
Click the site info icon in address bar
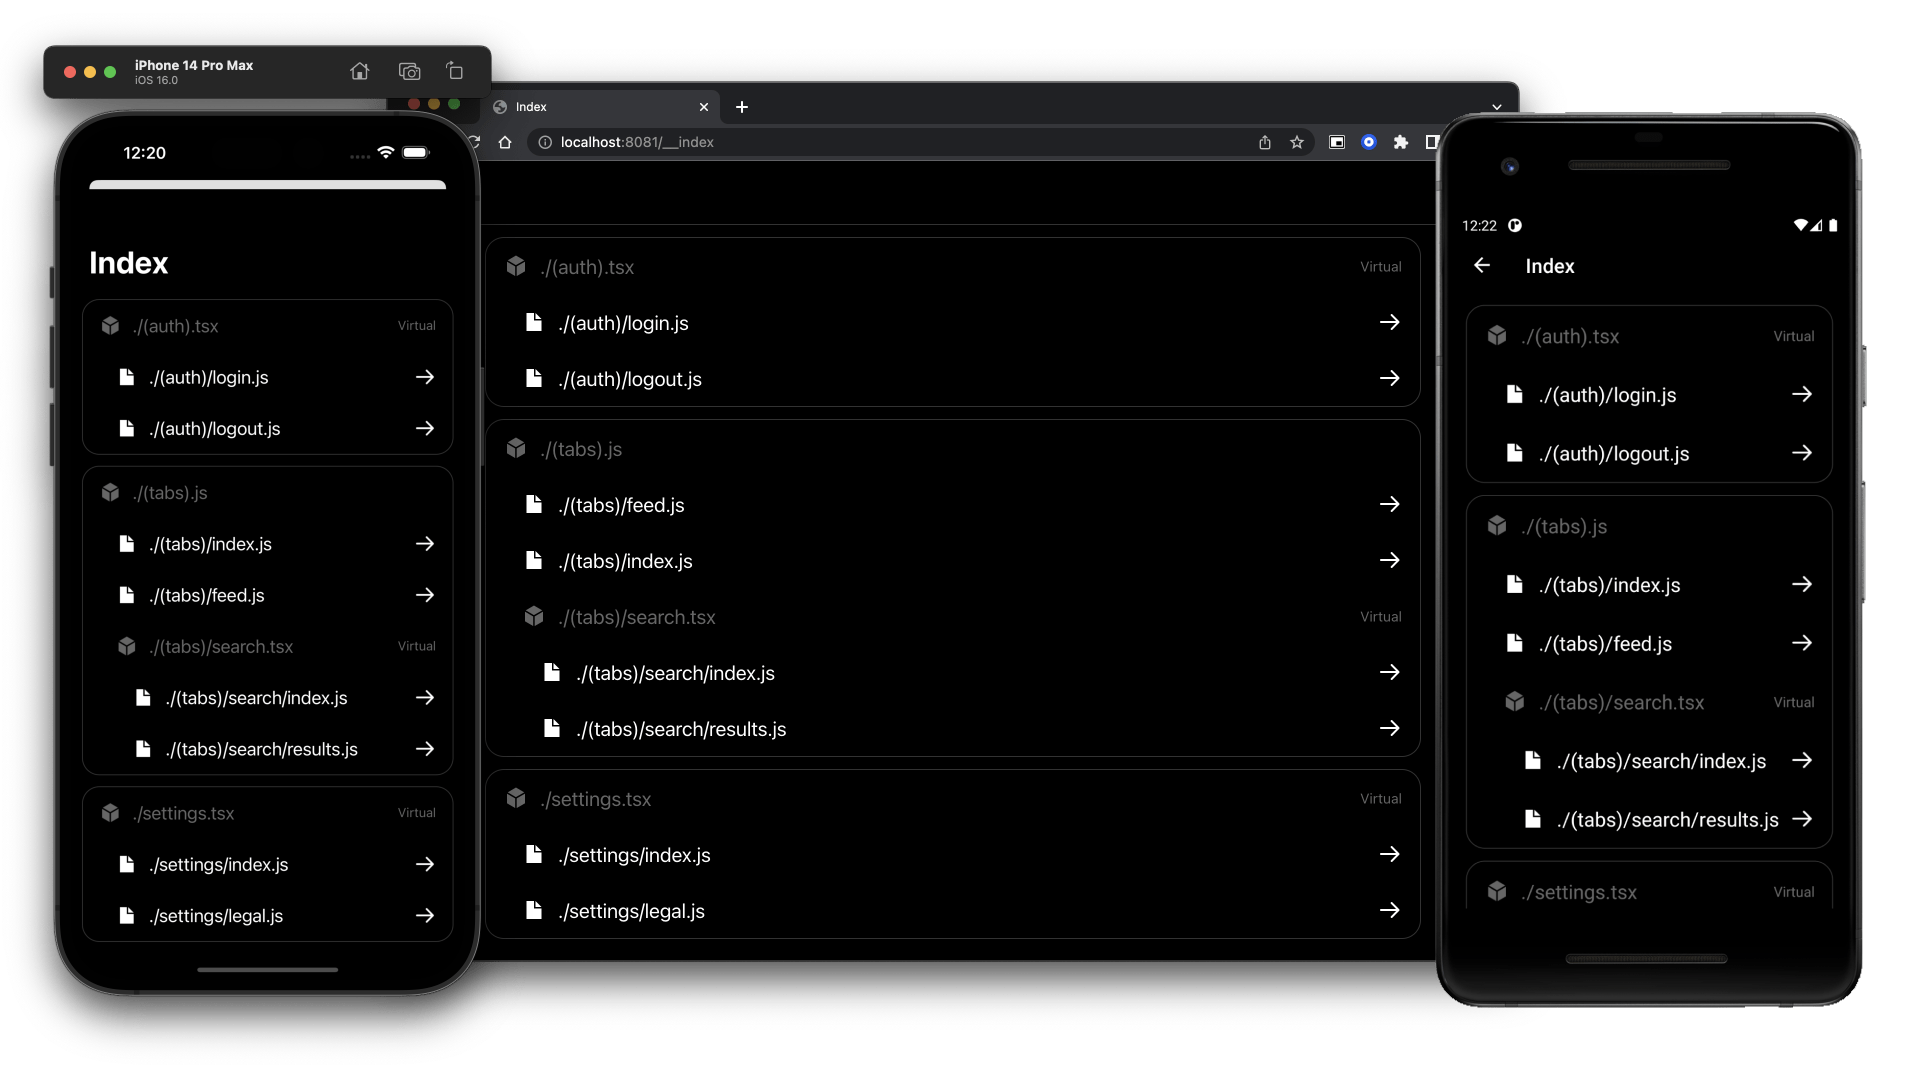click(x=545, y=142)
